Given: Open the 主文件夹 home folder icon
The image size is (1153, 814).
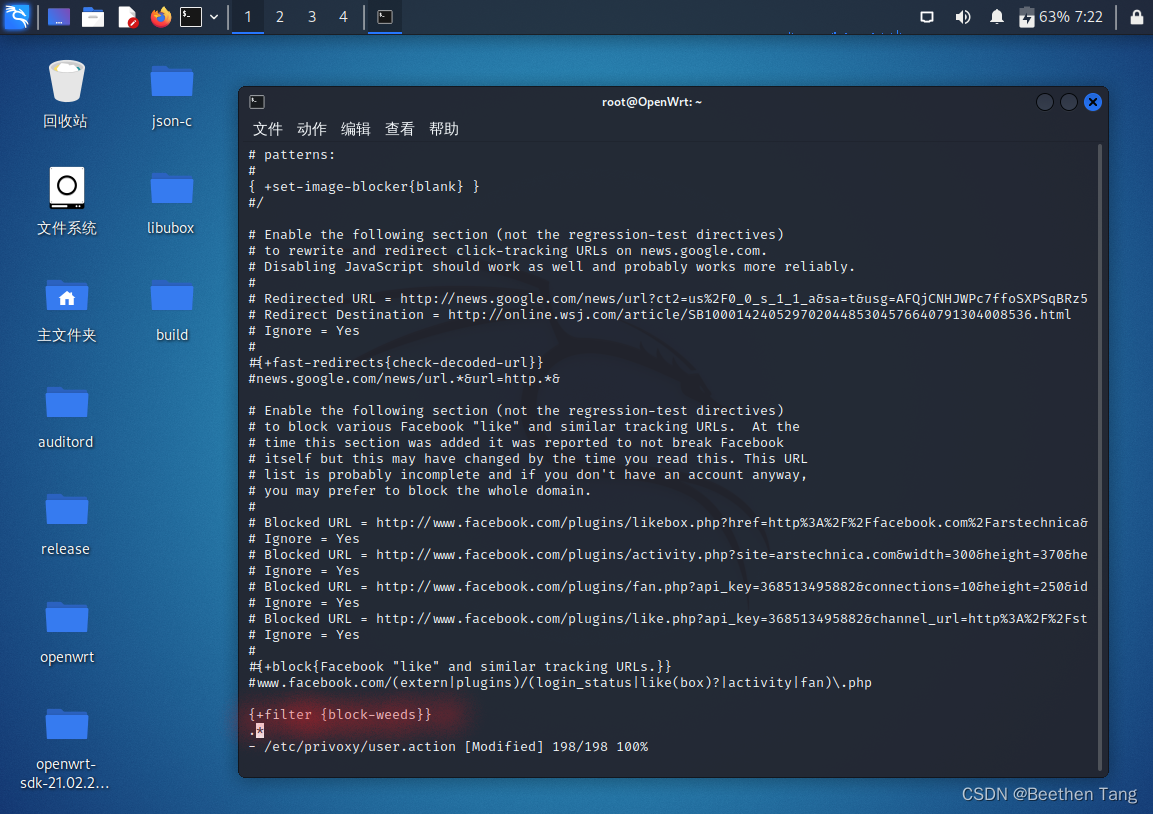Looking at the screenshot, I should point(66,309).
